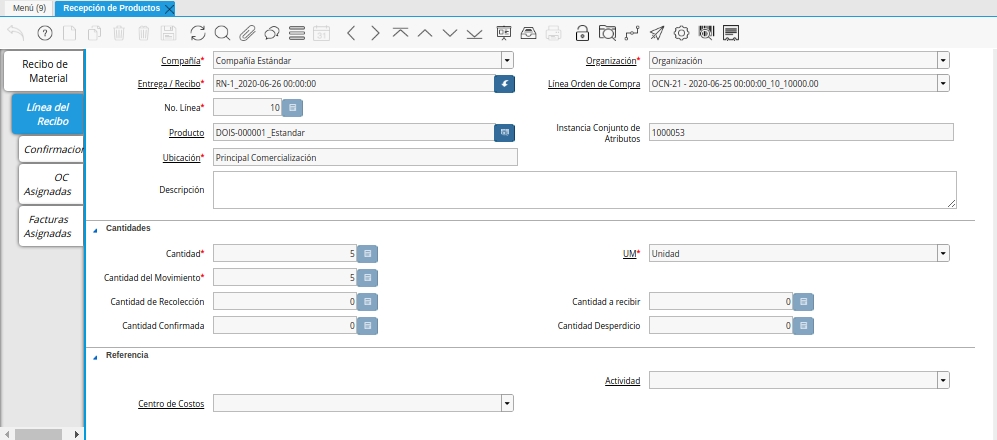The image size is (997, 440).
Task: Open the chat bubbles icon
Action: (x=271, y=33)
